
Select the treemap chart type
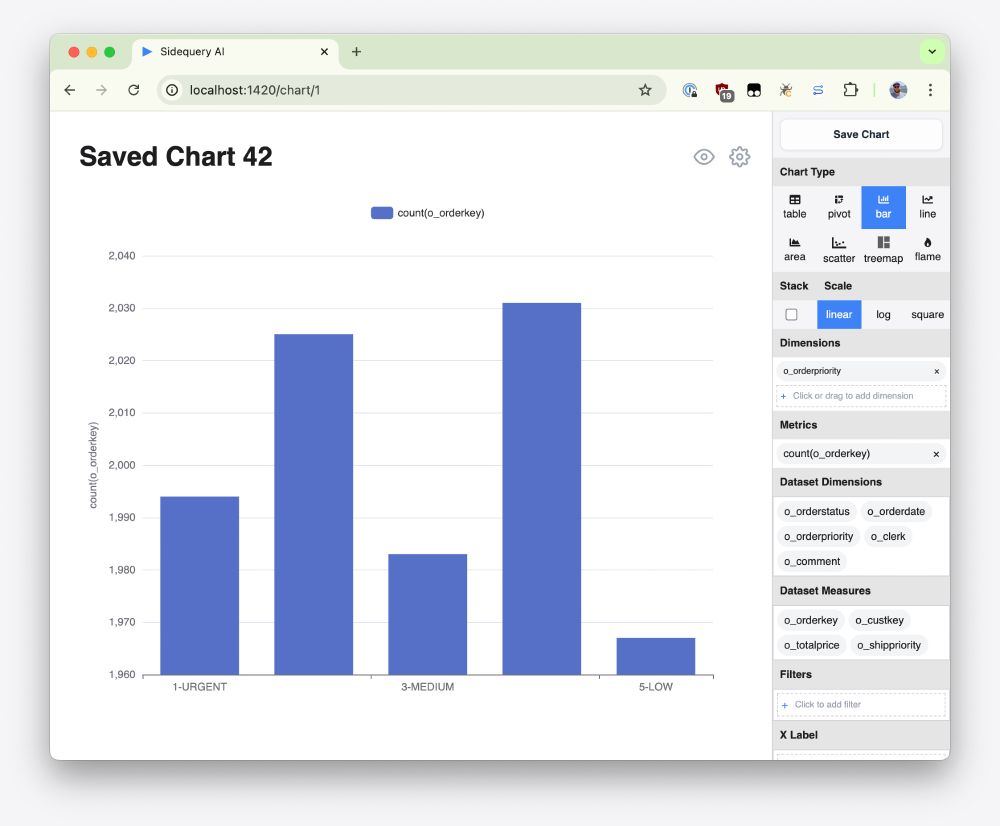click(x=883, y=250)
